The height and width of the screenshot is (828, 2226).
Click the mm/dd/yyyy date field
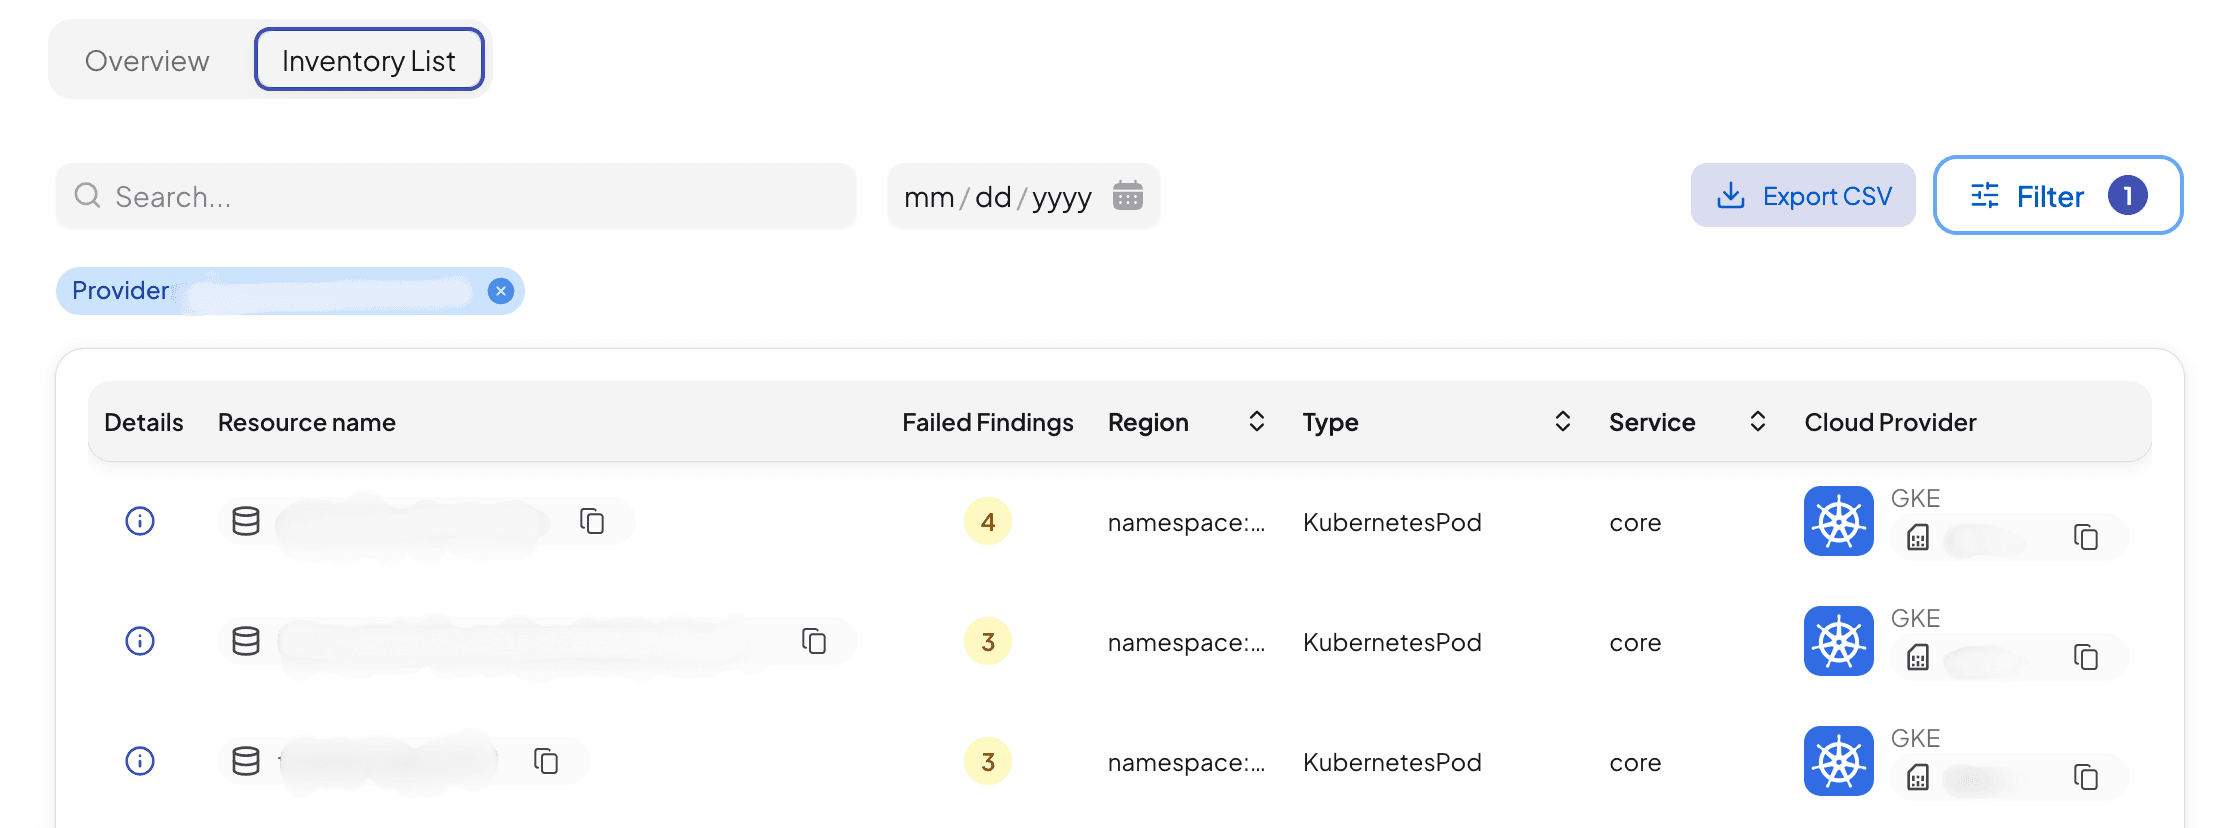tap(997, 197)
